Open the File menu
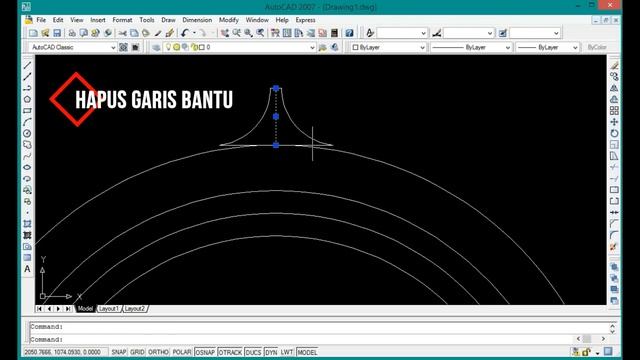The image size is (640, 360). 41,20
